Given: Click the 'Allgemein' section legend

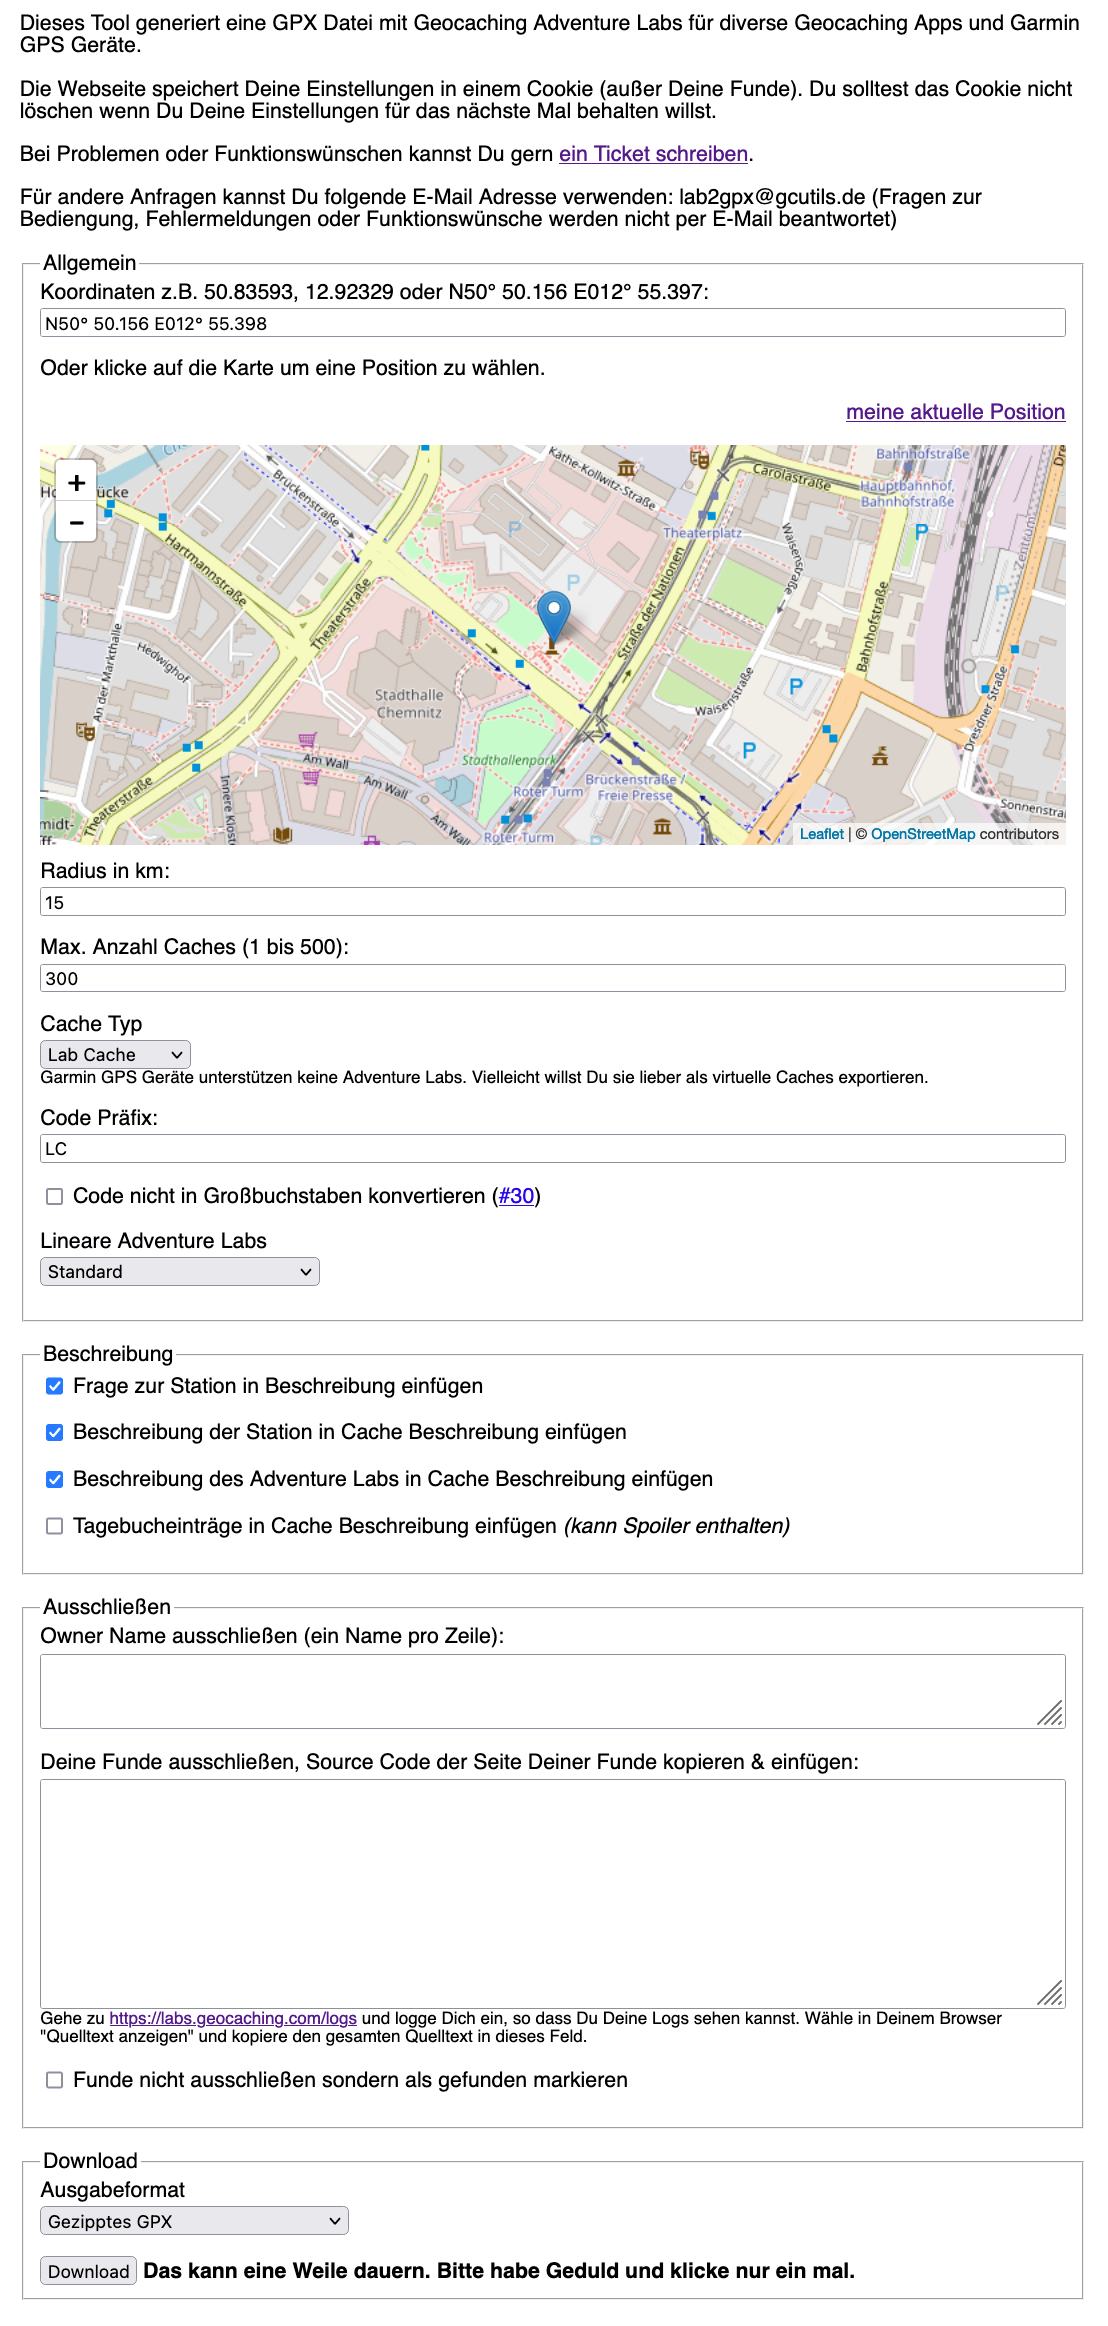Looking at the screenshot, I should [90, 263].
